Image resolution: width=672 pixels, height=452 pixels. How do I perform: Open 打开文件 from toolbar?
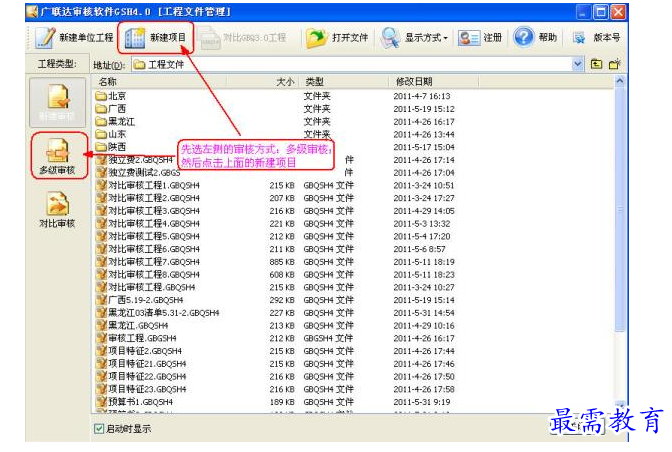[x=337, y=38]
